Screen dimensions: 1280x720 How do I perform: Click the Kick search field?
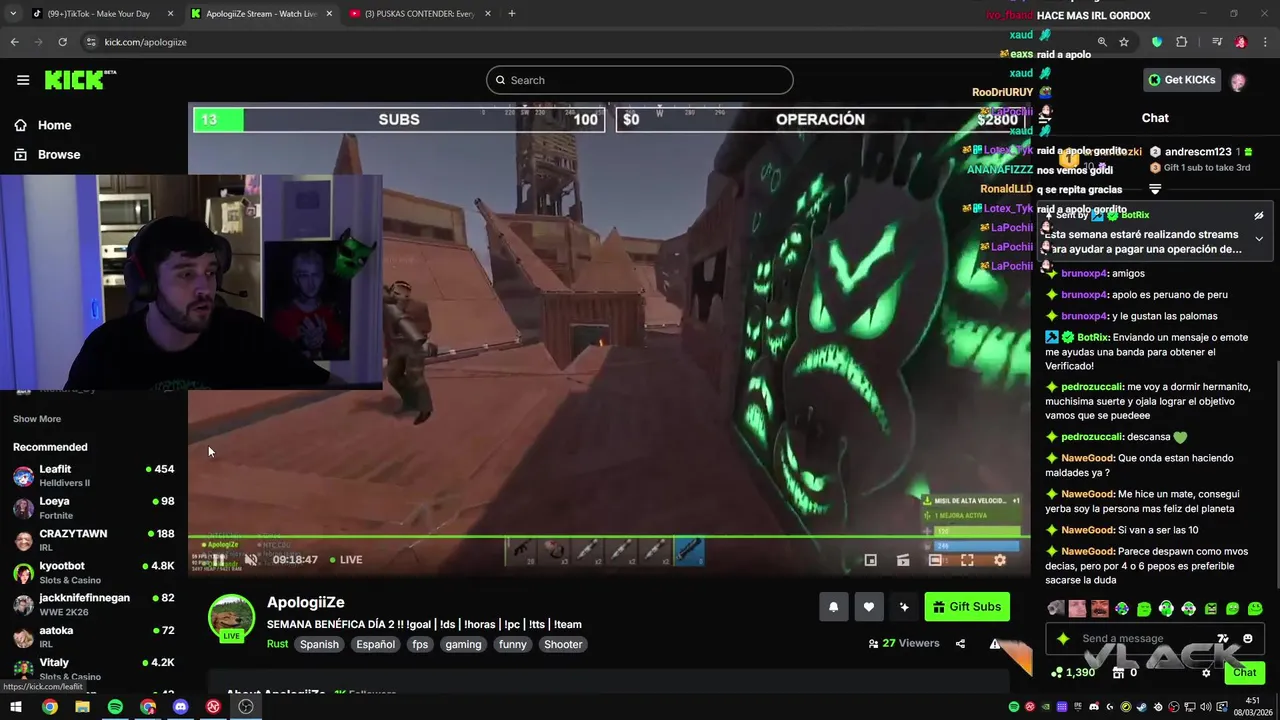[x=640, y=80]
